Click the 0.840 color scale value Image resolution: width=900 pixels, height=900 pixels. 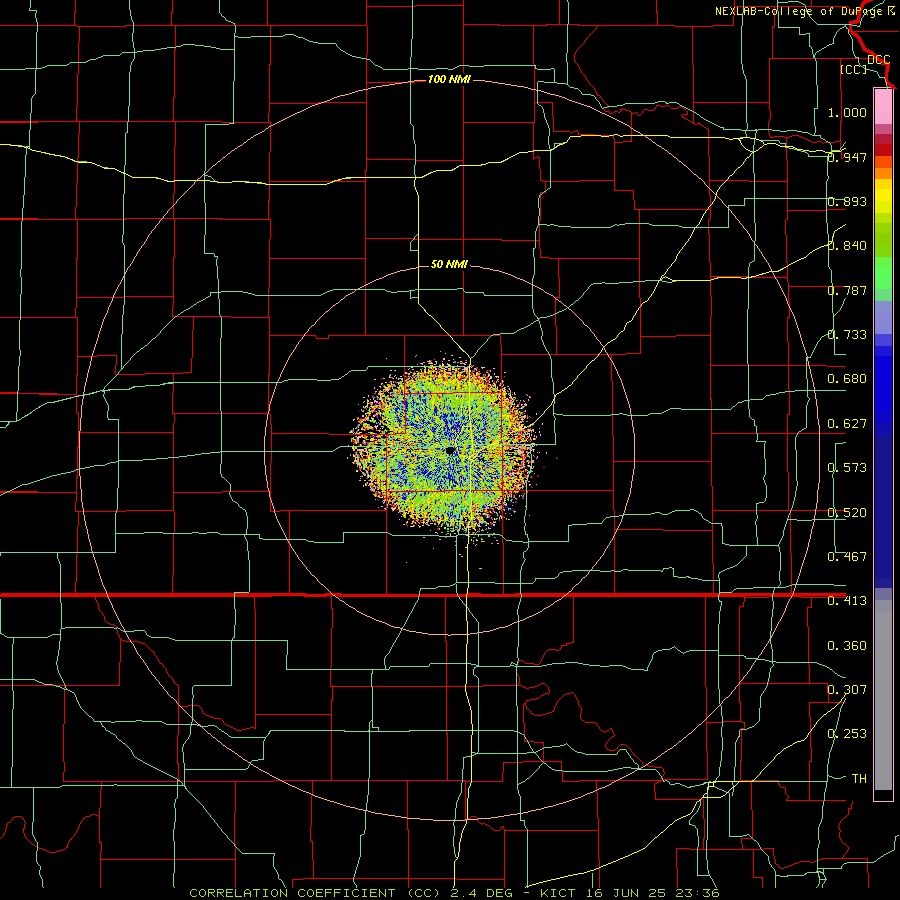coord(847,246)
